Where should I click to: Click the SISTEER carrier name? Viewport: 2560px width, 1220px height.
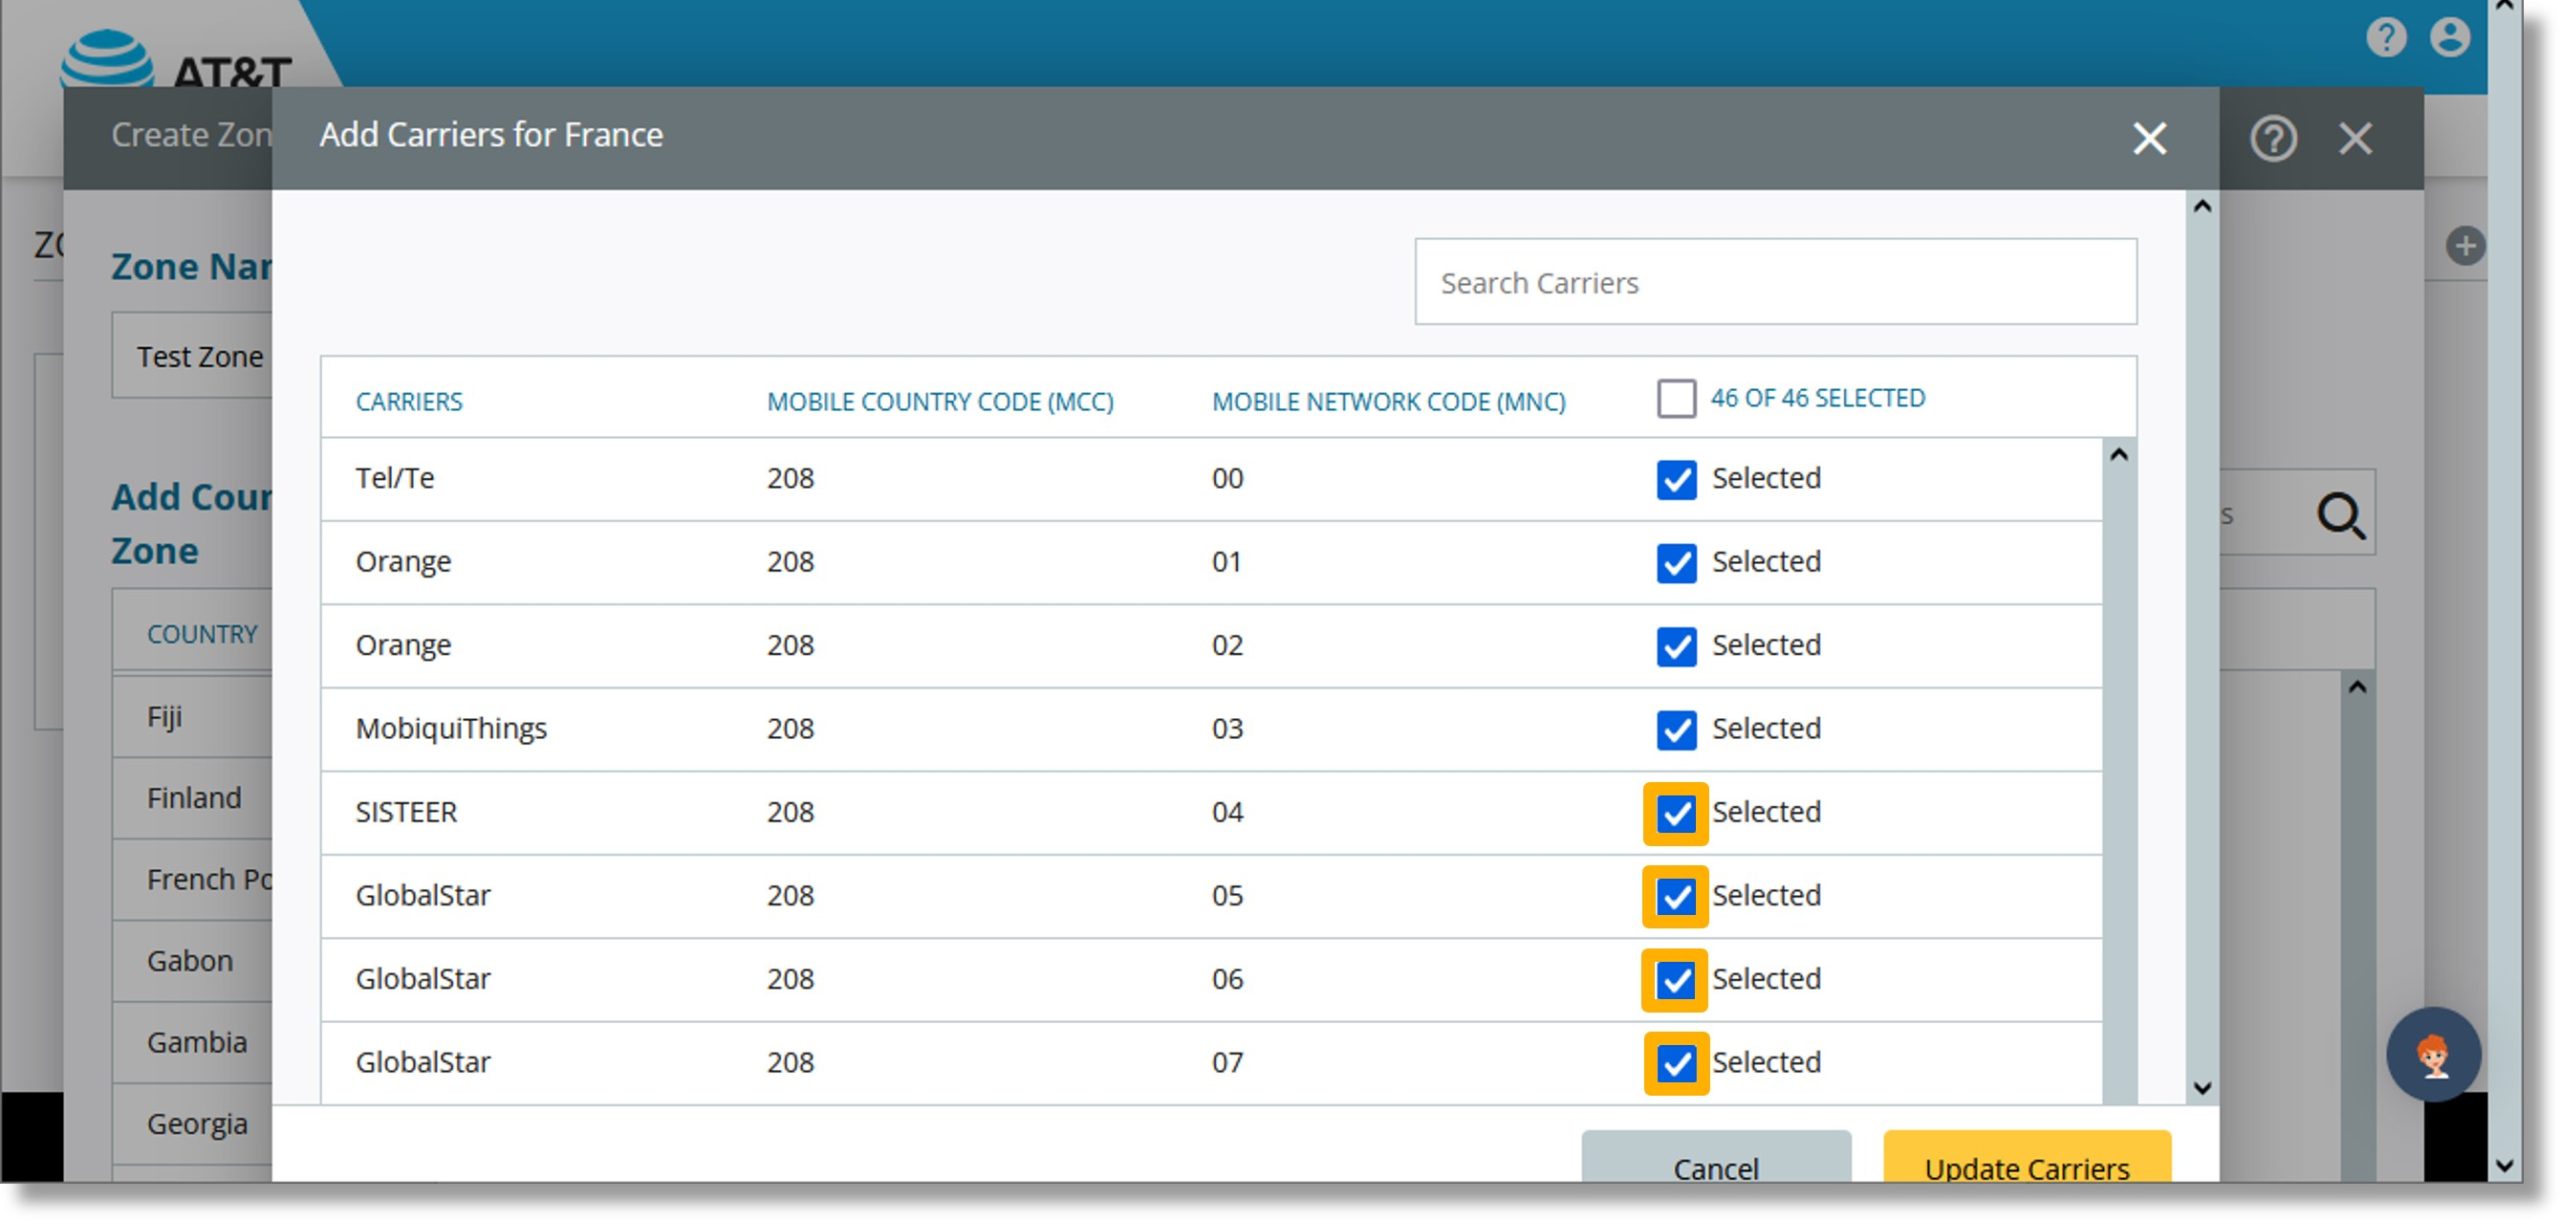point(406,812)
